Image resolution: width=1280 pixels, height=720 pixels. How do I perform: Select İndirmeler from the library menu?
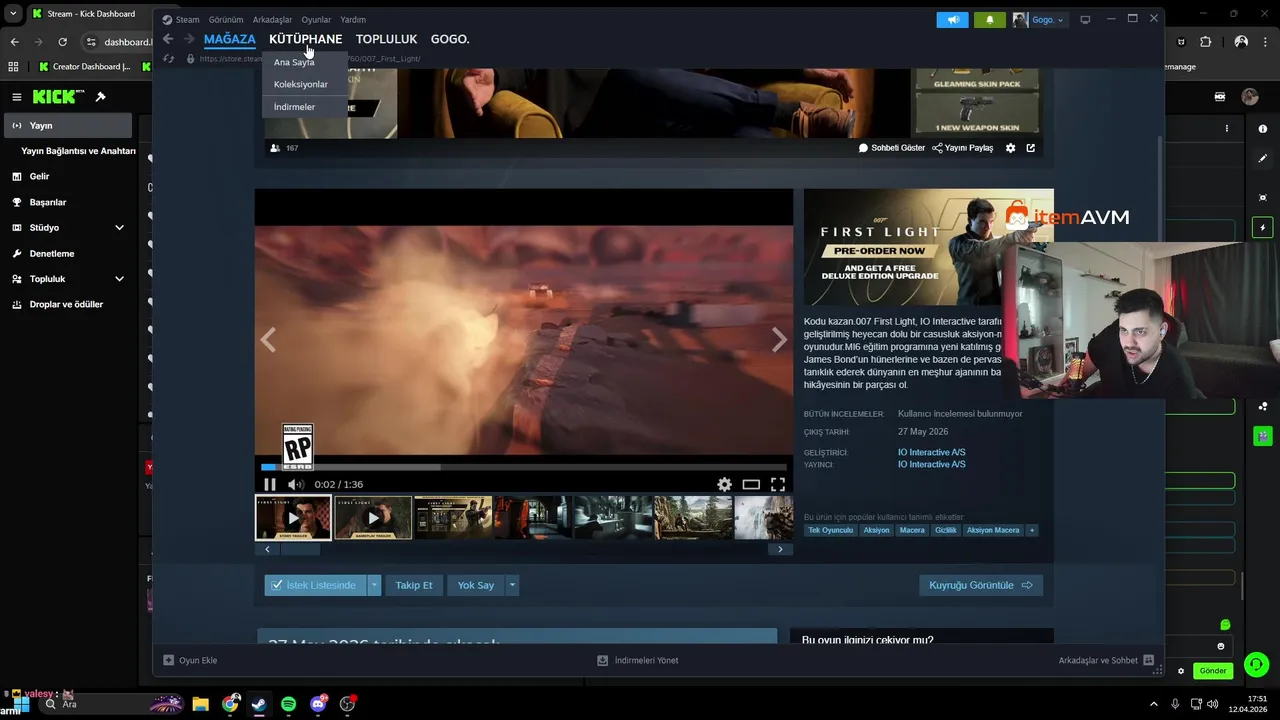point(294,107)
